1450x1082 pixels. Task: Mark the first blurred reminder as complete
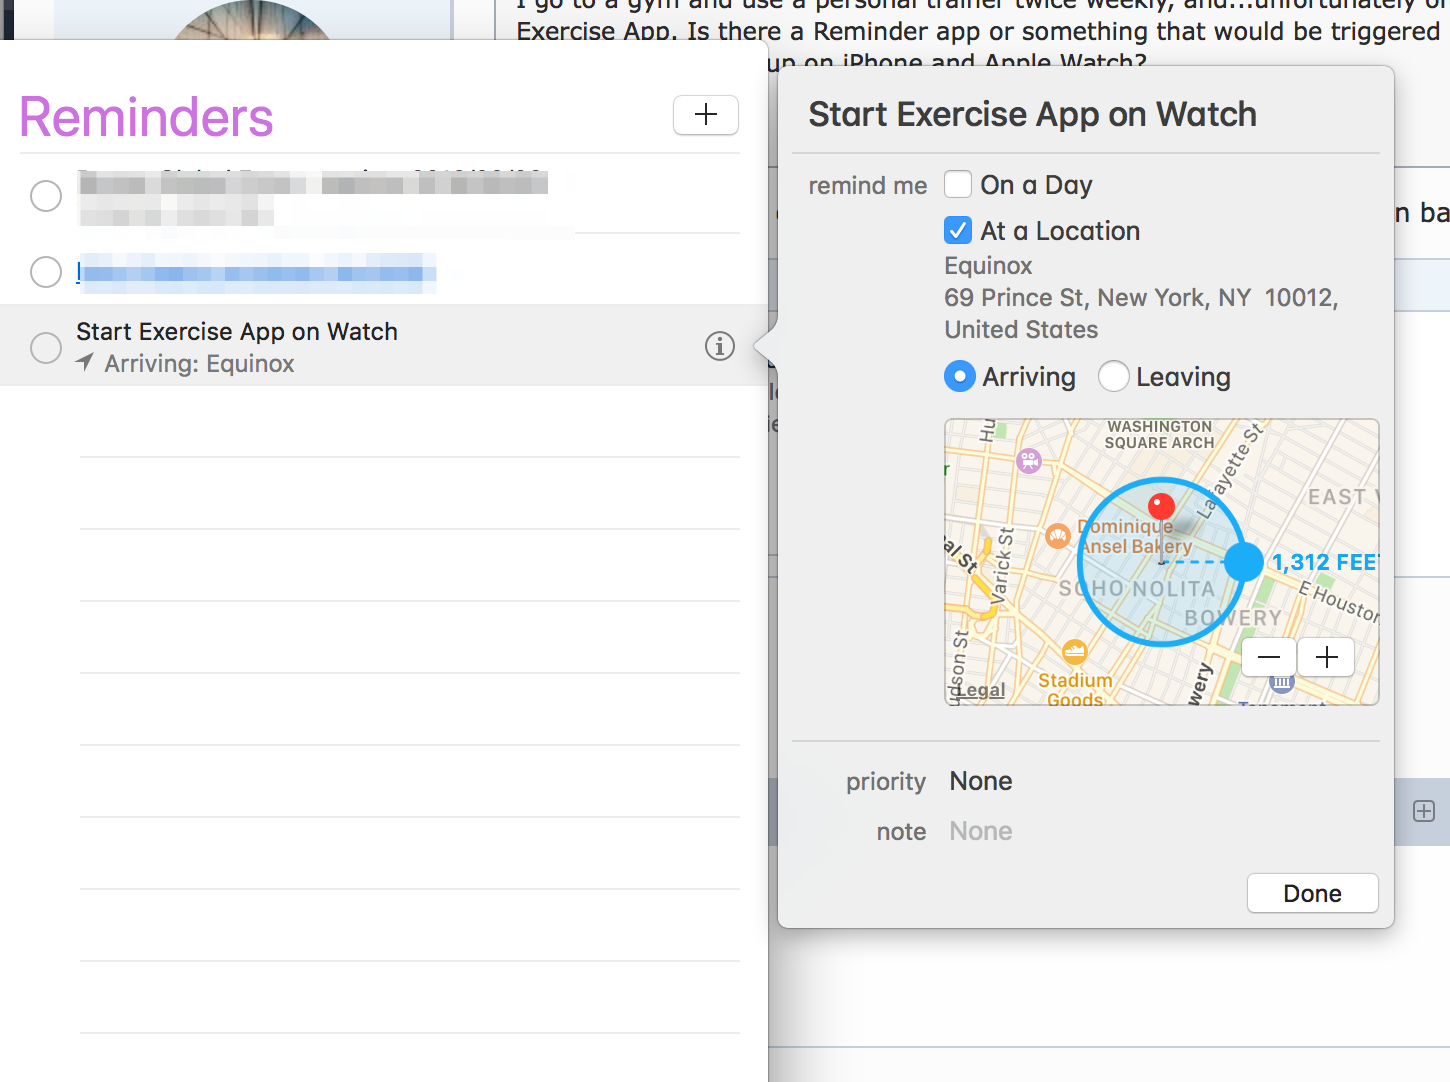pos(46,196)
